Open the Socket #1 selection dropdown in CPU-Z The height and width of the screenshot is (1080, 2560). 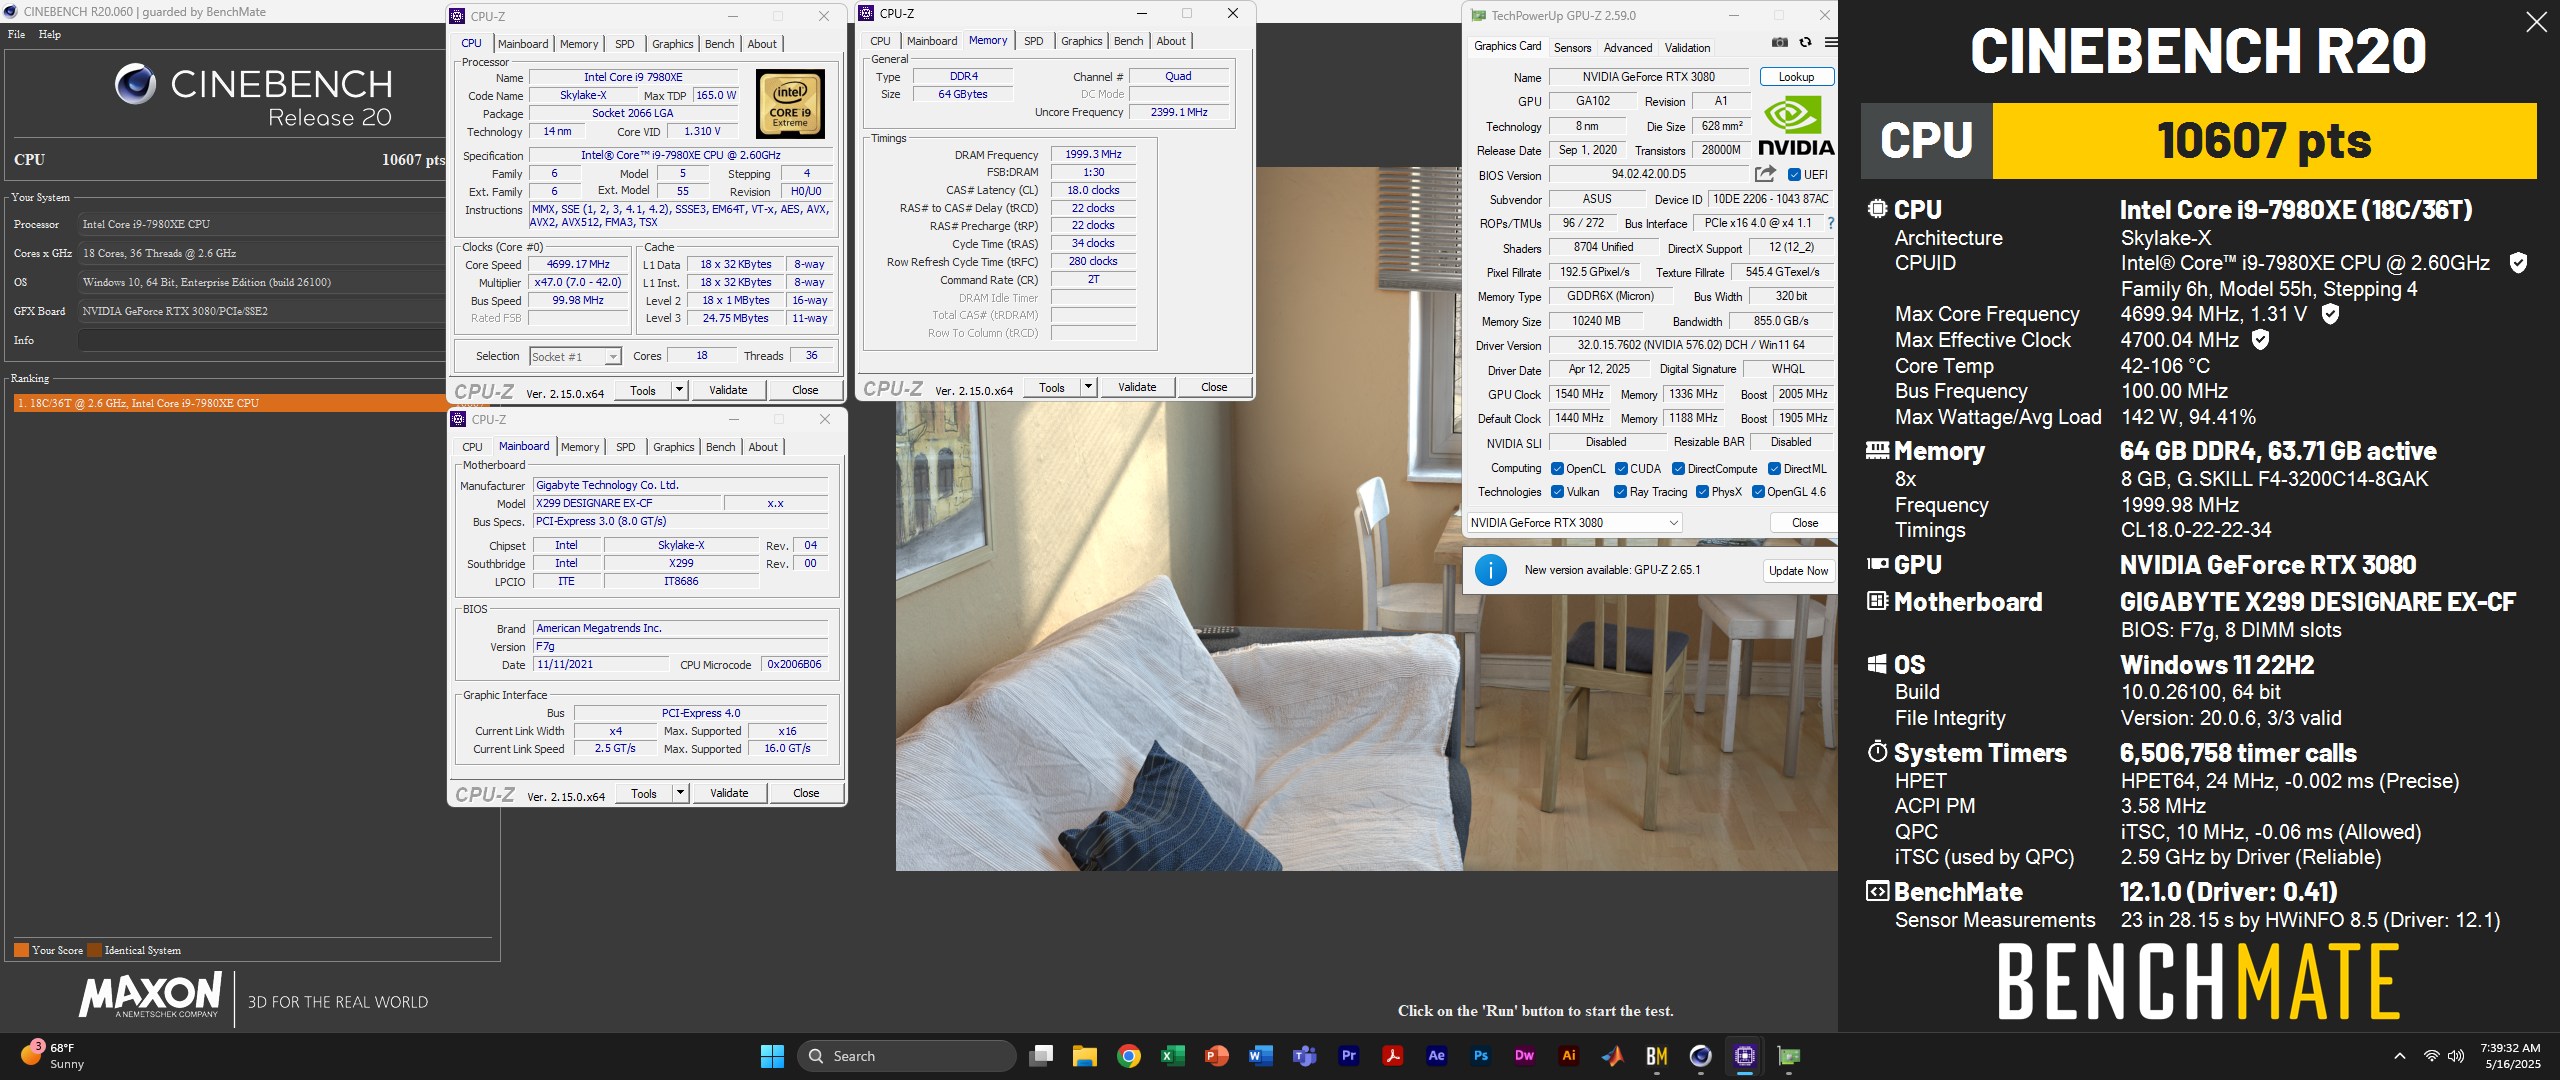tap(575, 357)
